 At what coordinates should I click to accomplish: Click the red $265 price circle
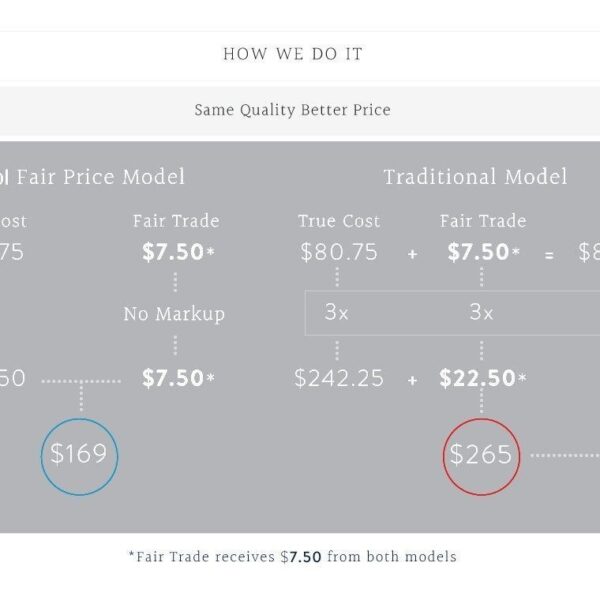coord(481,457)
